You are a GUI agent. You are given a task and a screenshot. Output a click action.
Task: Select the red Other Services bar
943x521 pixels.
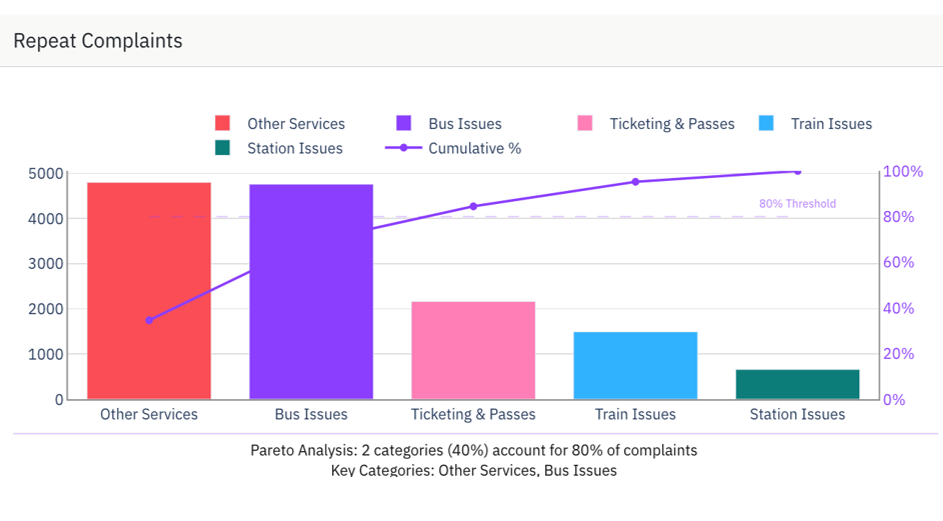tap(149, 291)
